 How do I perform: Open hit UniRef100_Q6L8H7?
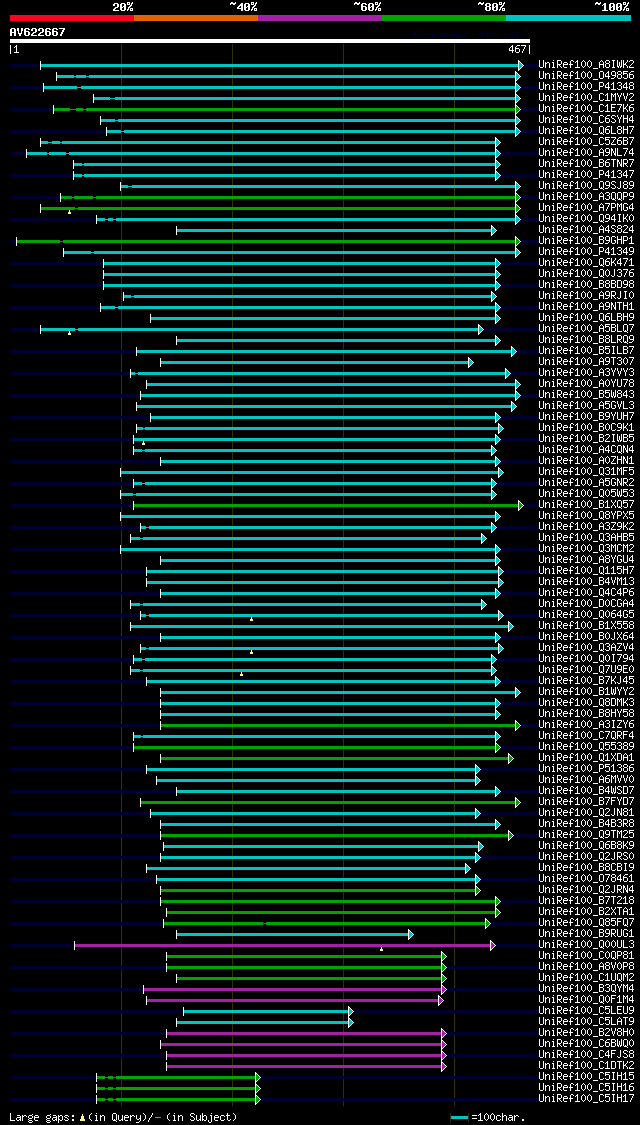(586, 131)
